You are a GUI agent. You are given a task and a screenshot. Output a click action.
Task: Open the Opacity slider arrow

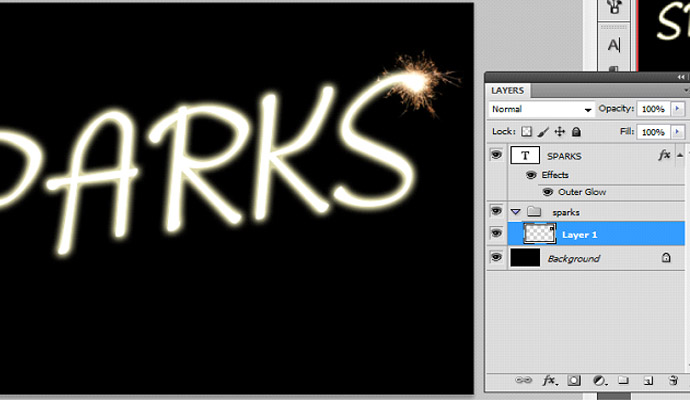tap(678, 109)
